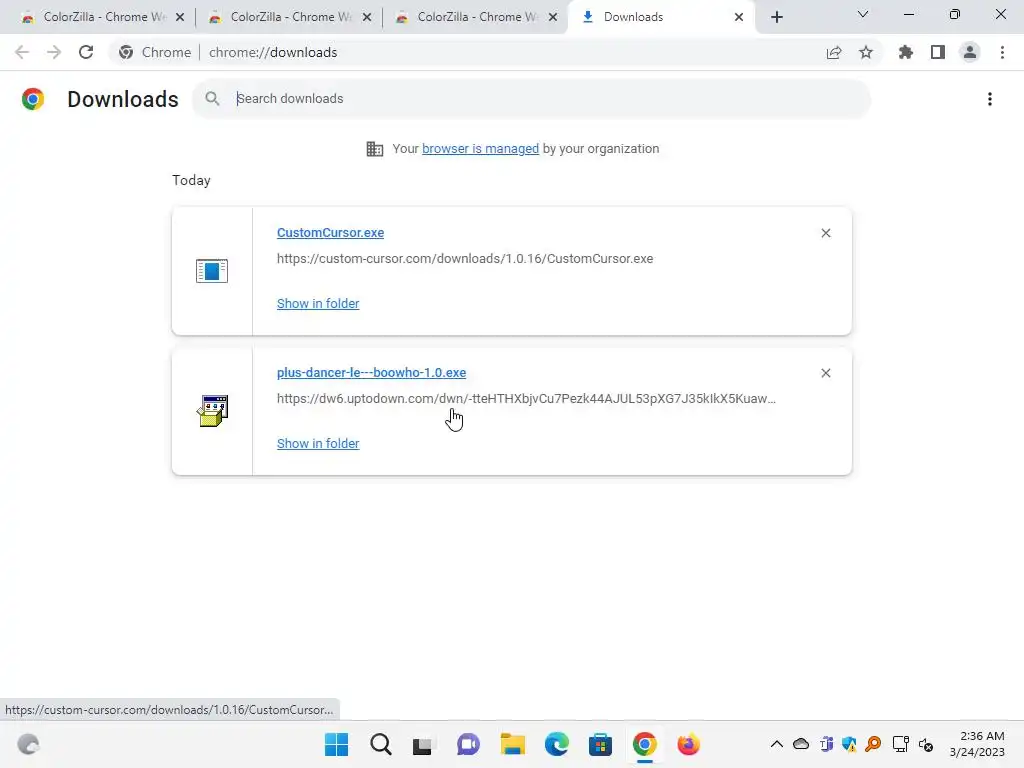
Task: Open Chrome's three-dot main menu
Action: [1002, 52]
